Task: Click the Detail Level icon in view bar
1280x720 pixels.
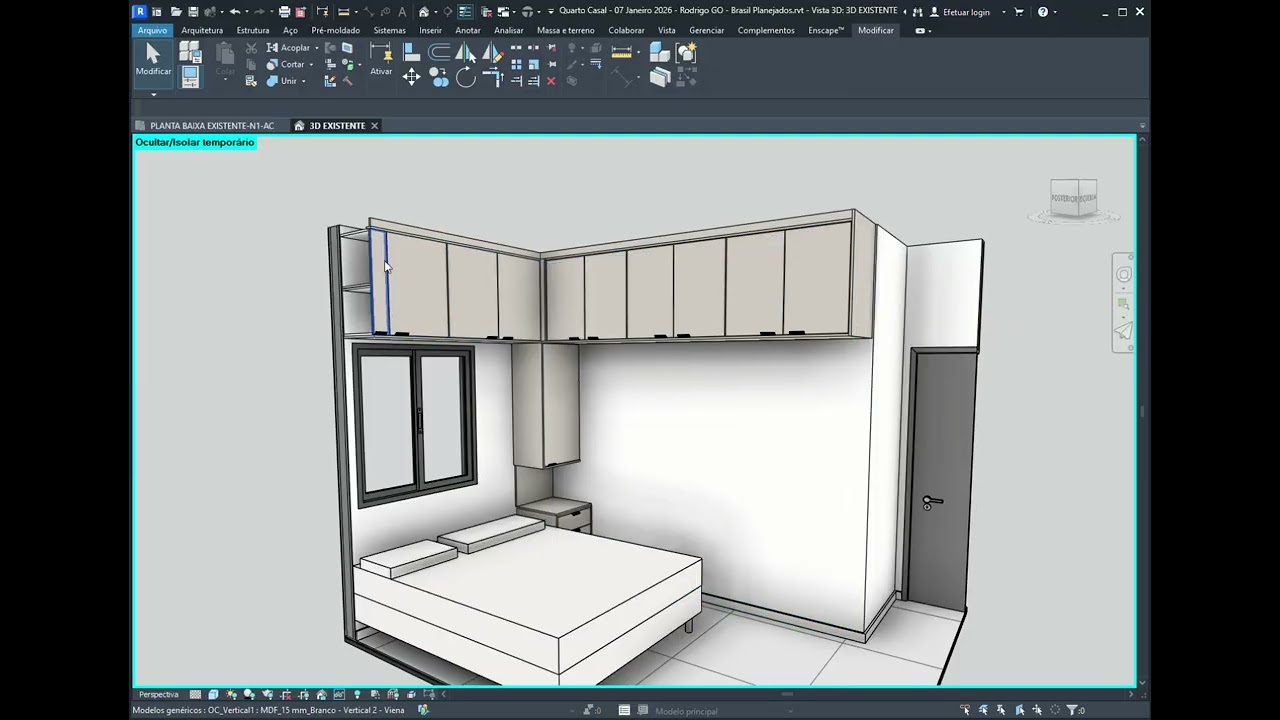Action: click(x=195, y=694)
